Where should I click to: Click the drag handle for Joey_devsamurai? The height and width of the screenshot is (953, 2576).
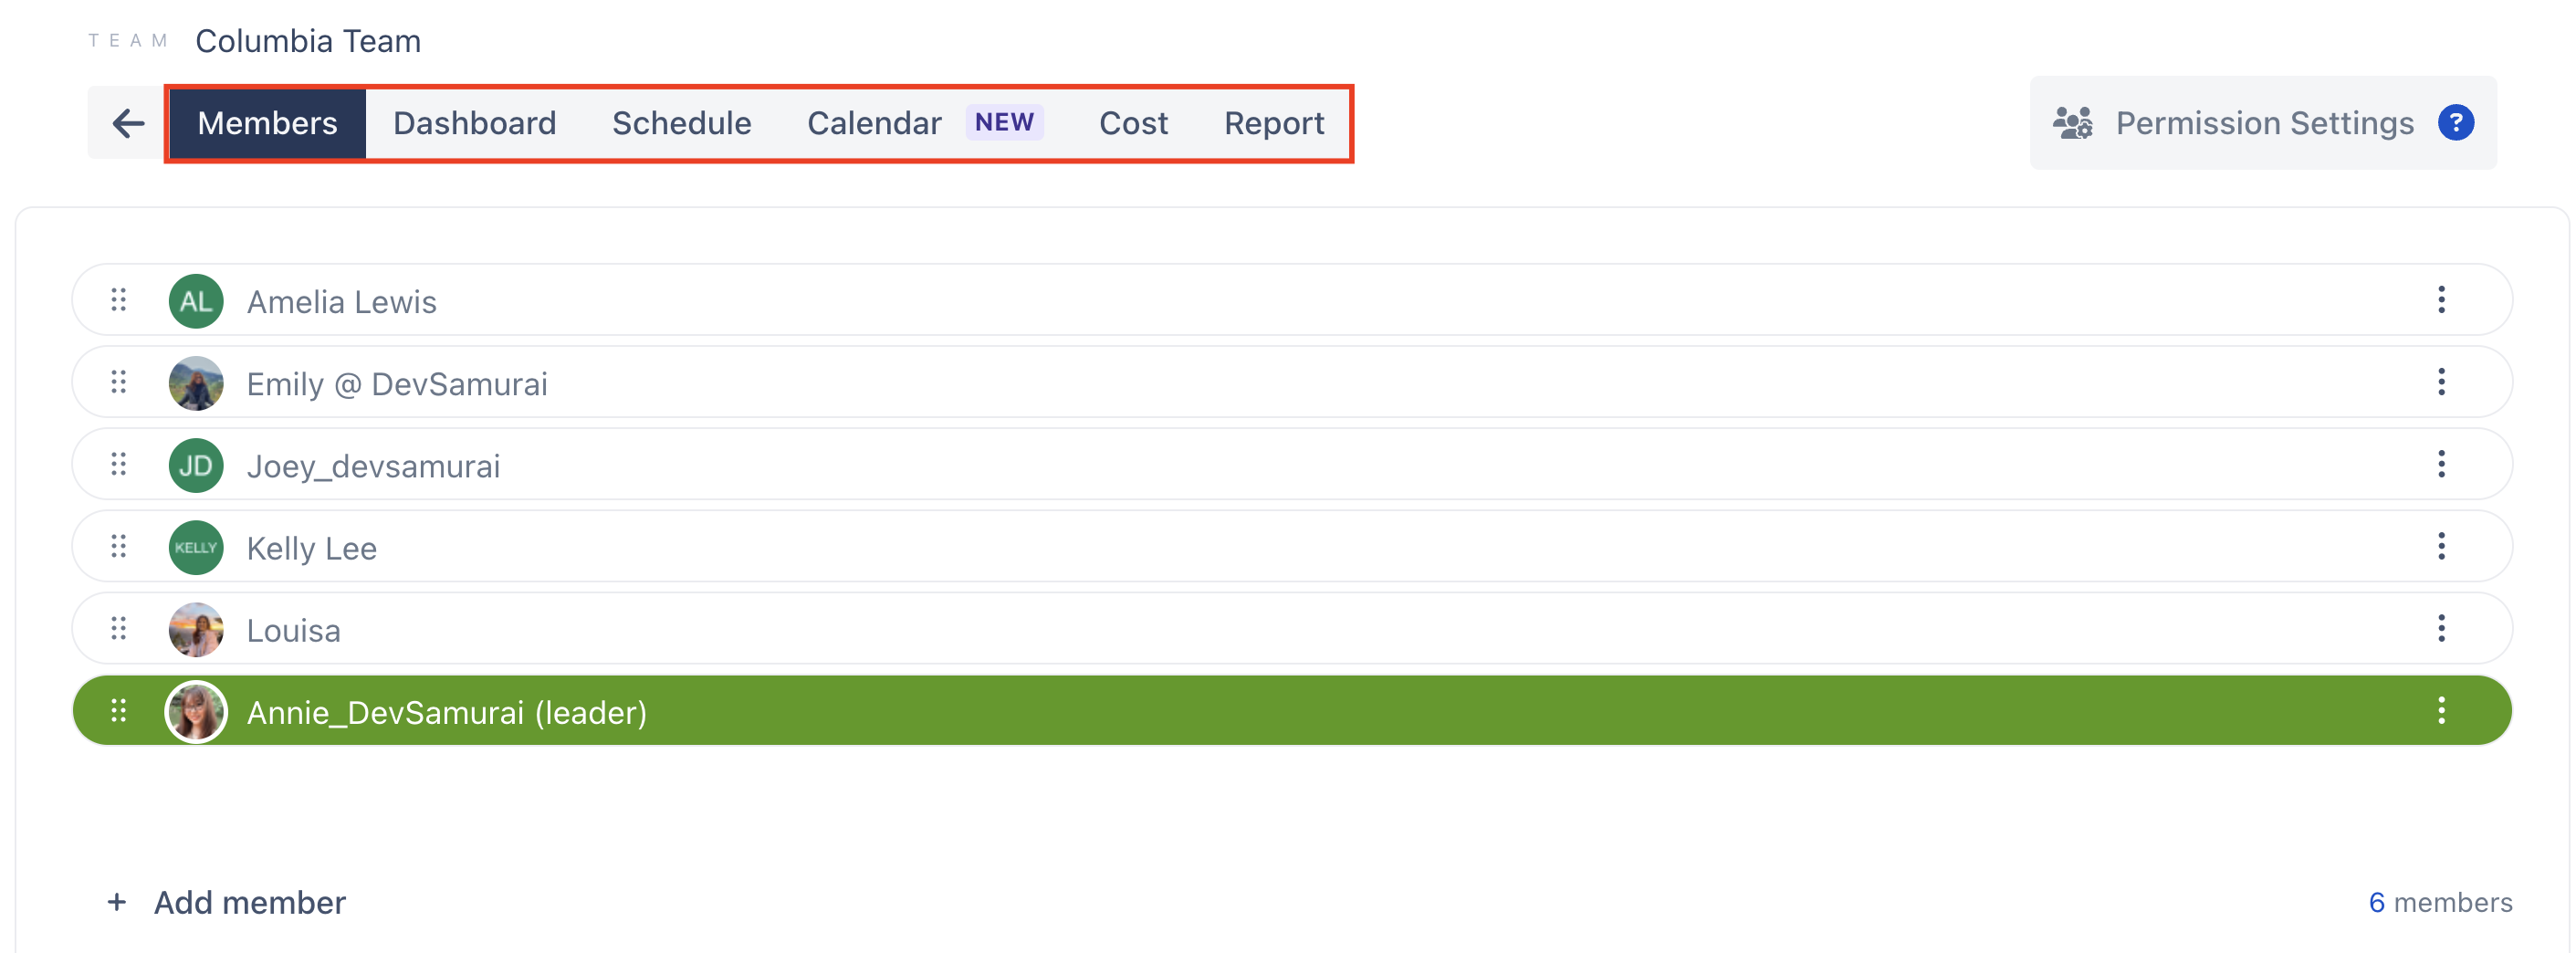click(x=119, y=464)
